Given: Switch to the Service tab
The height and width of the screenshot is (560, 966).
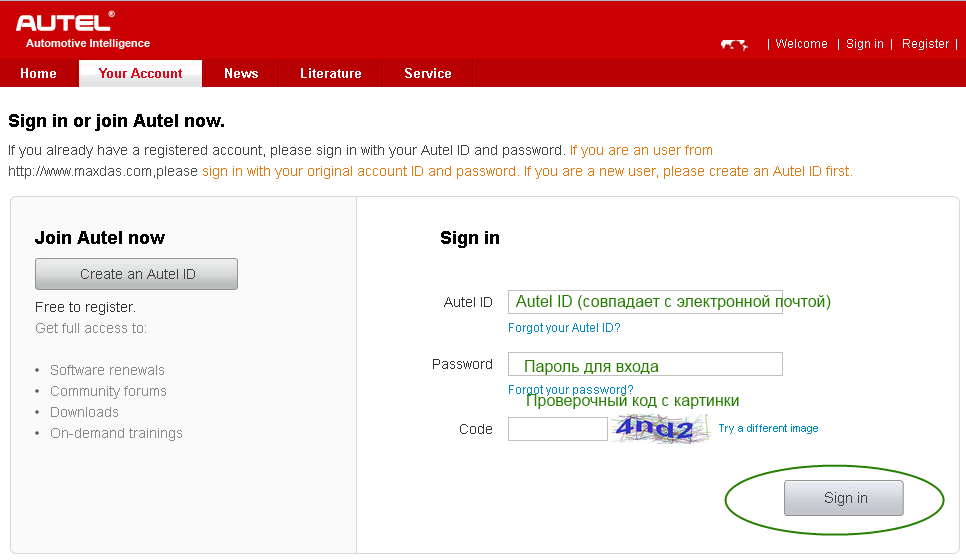Looking at the screenshot, I should click(428, 73).
